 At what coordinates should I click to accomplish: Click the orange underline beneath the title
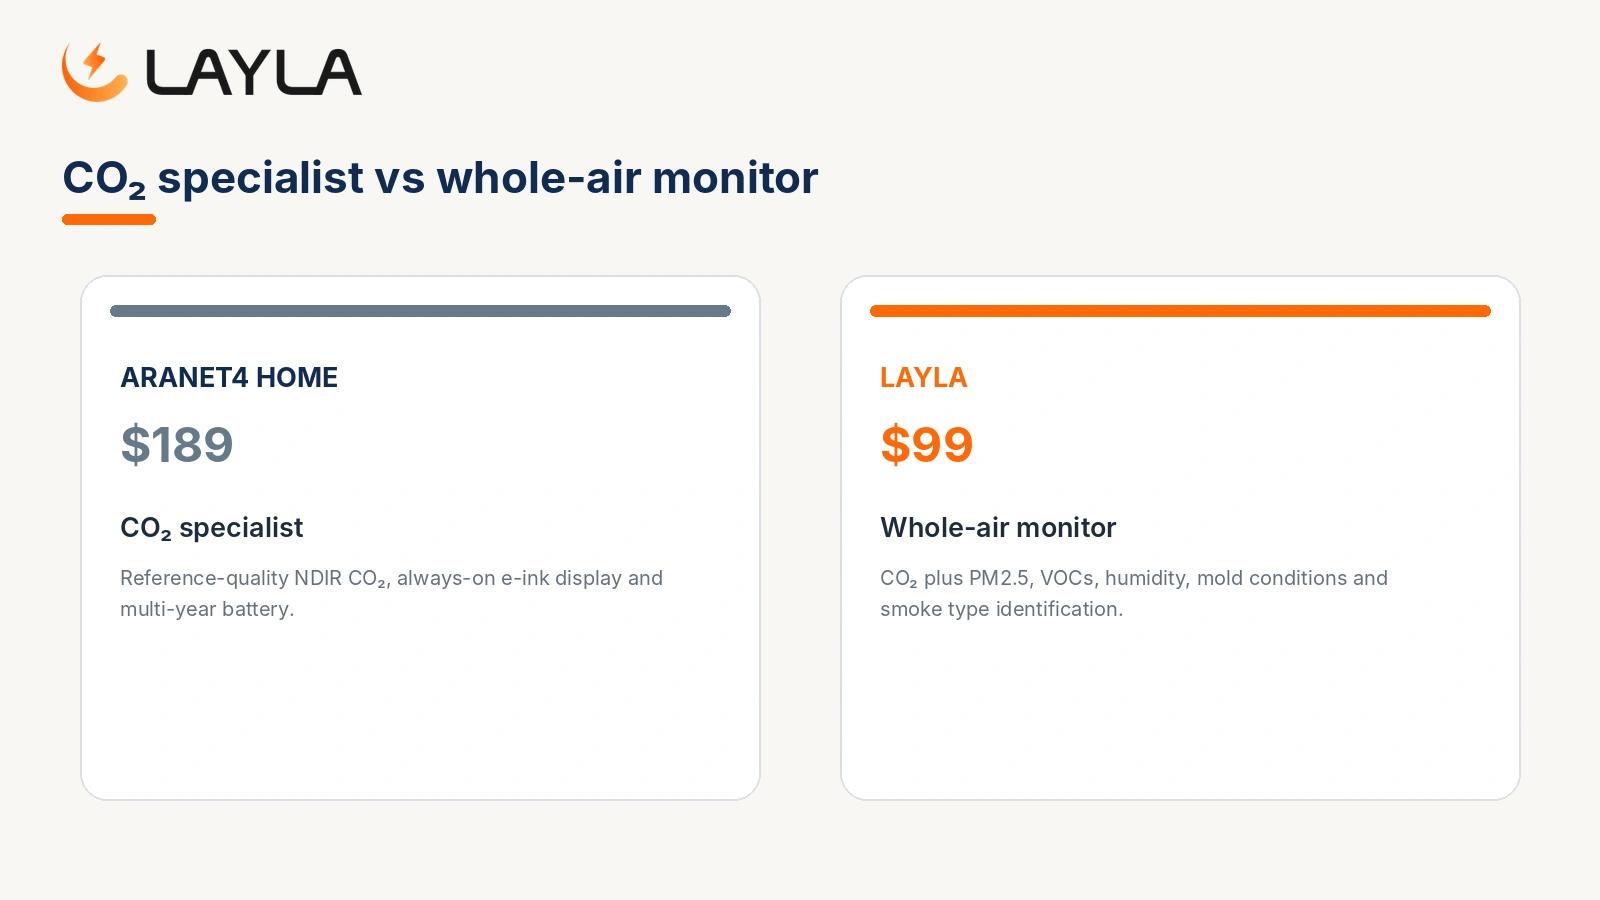109,219
